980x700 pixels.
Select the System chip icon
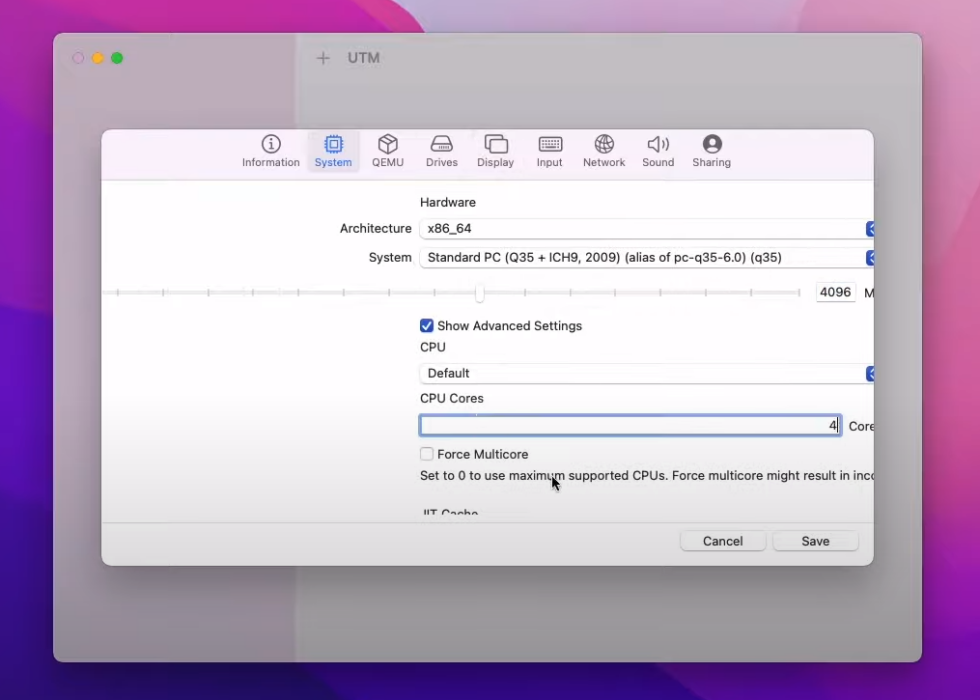point(333,145)
